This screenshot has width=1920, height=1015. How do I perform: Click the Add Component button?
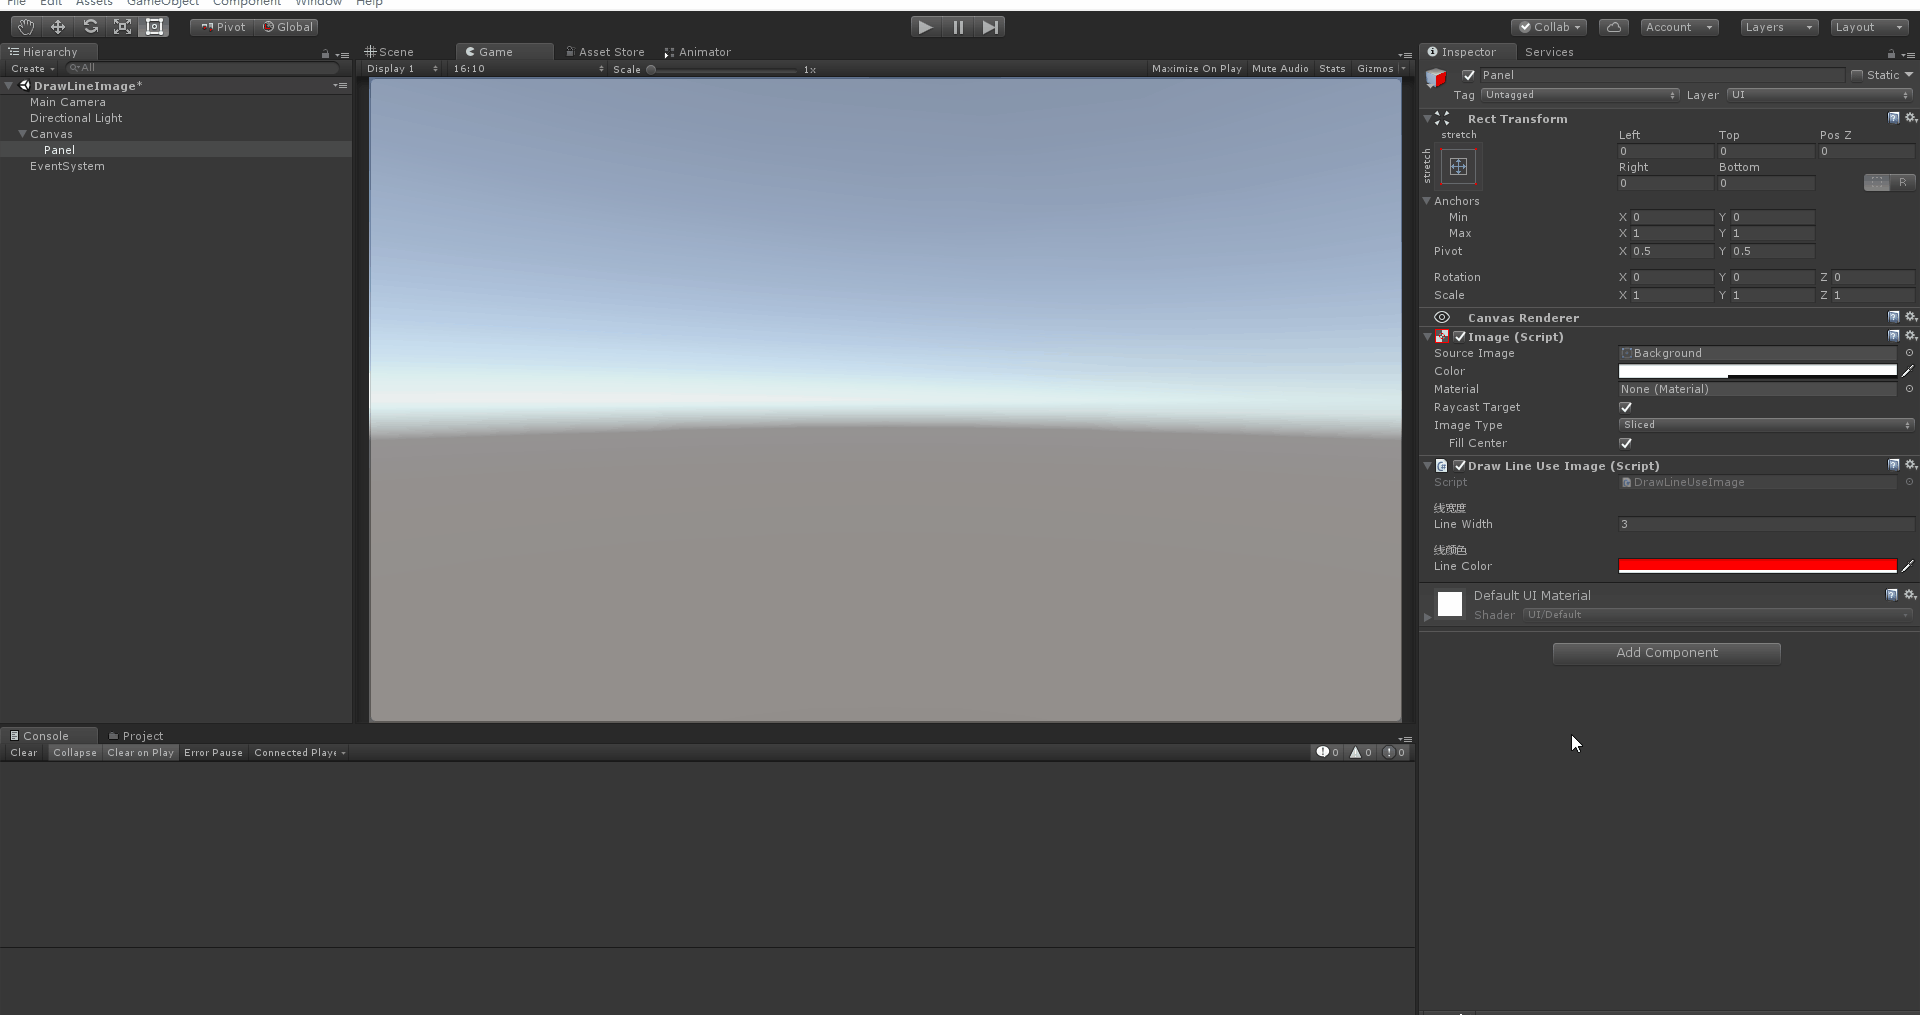(x=1666, y=653)
